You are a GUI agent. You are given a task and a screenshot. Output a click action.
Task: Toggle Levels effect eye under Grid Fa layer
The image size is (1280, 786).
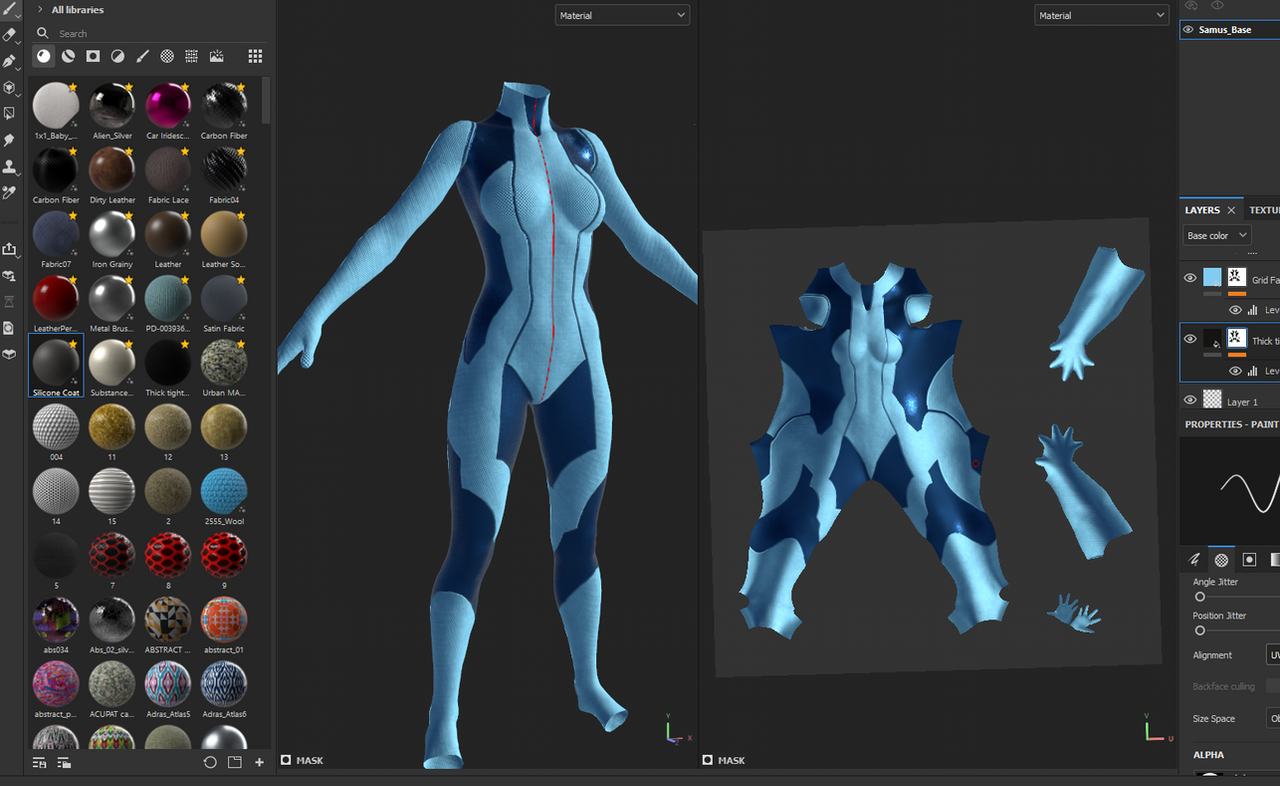(x=1236, y=310)
